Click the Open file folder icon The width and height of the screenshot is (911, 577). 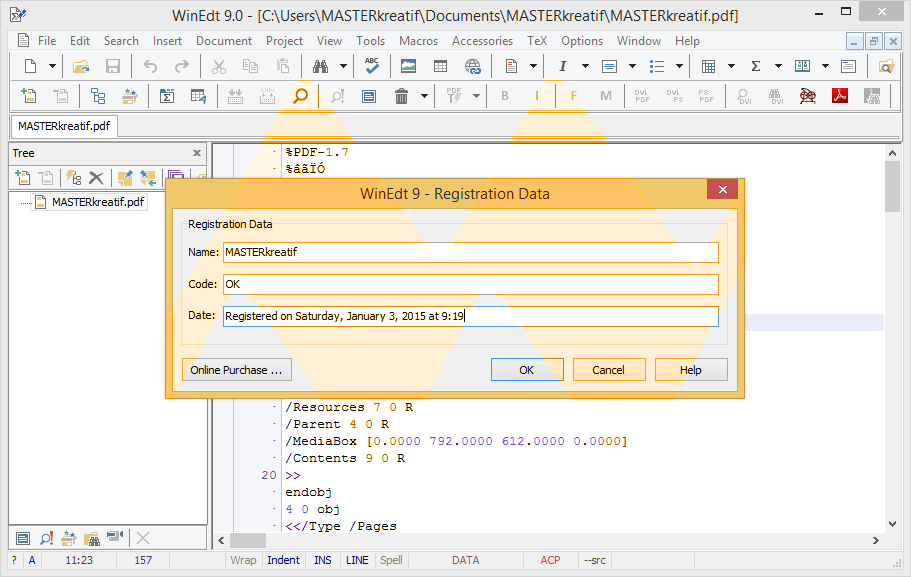tap(81, 66)
